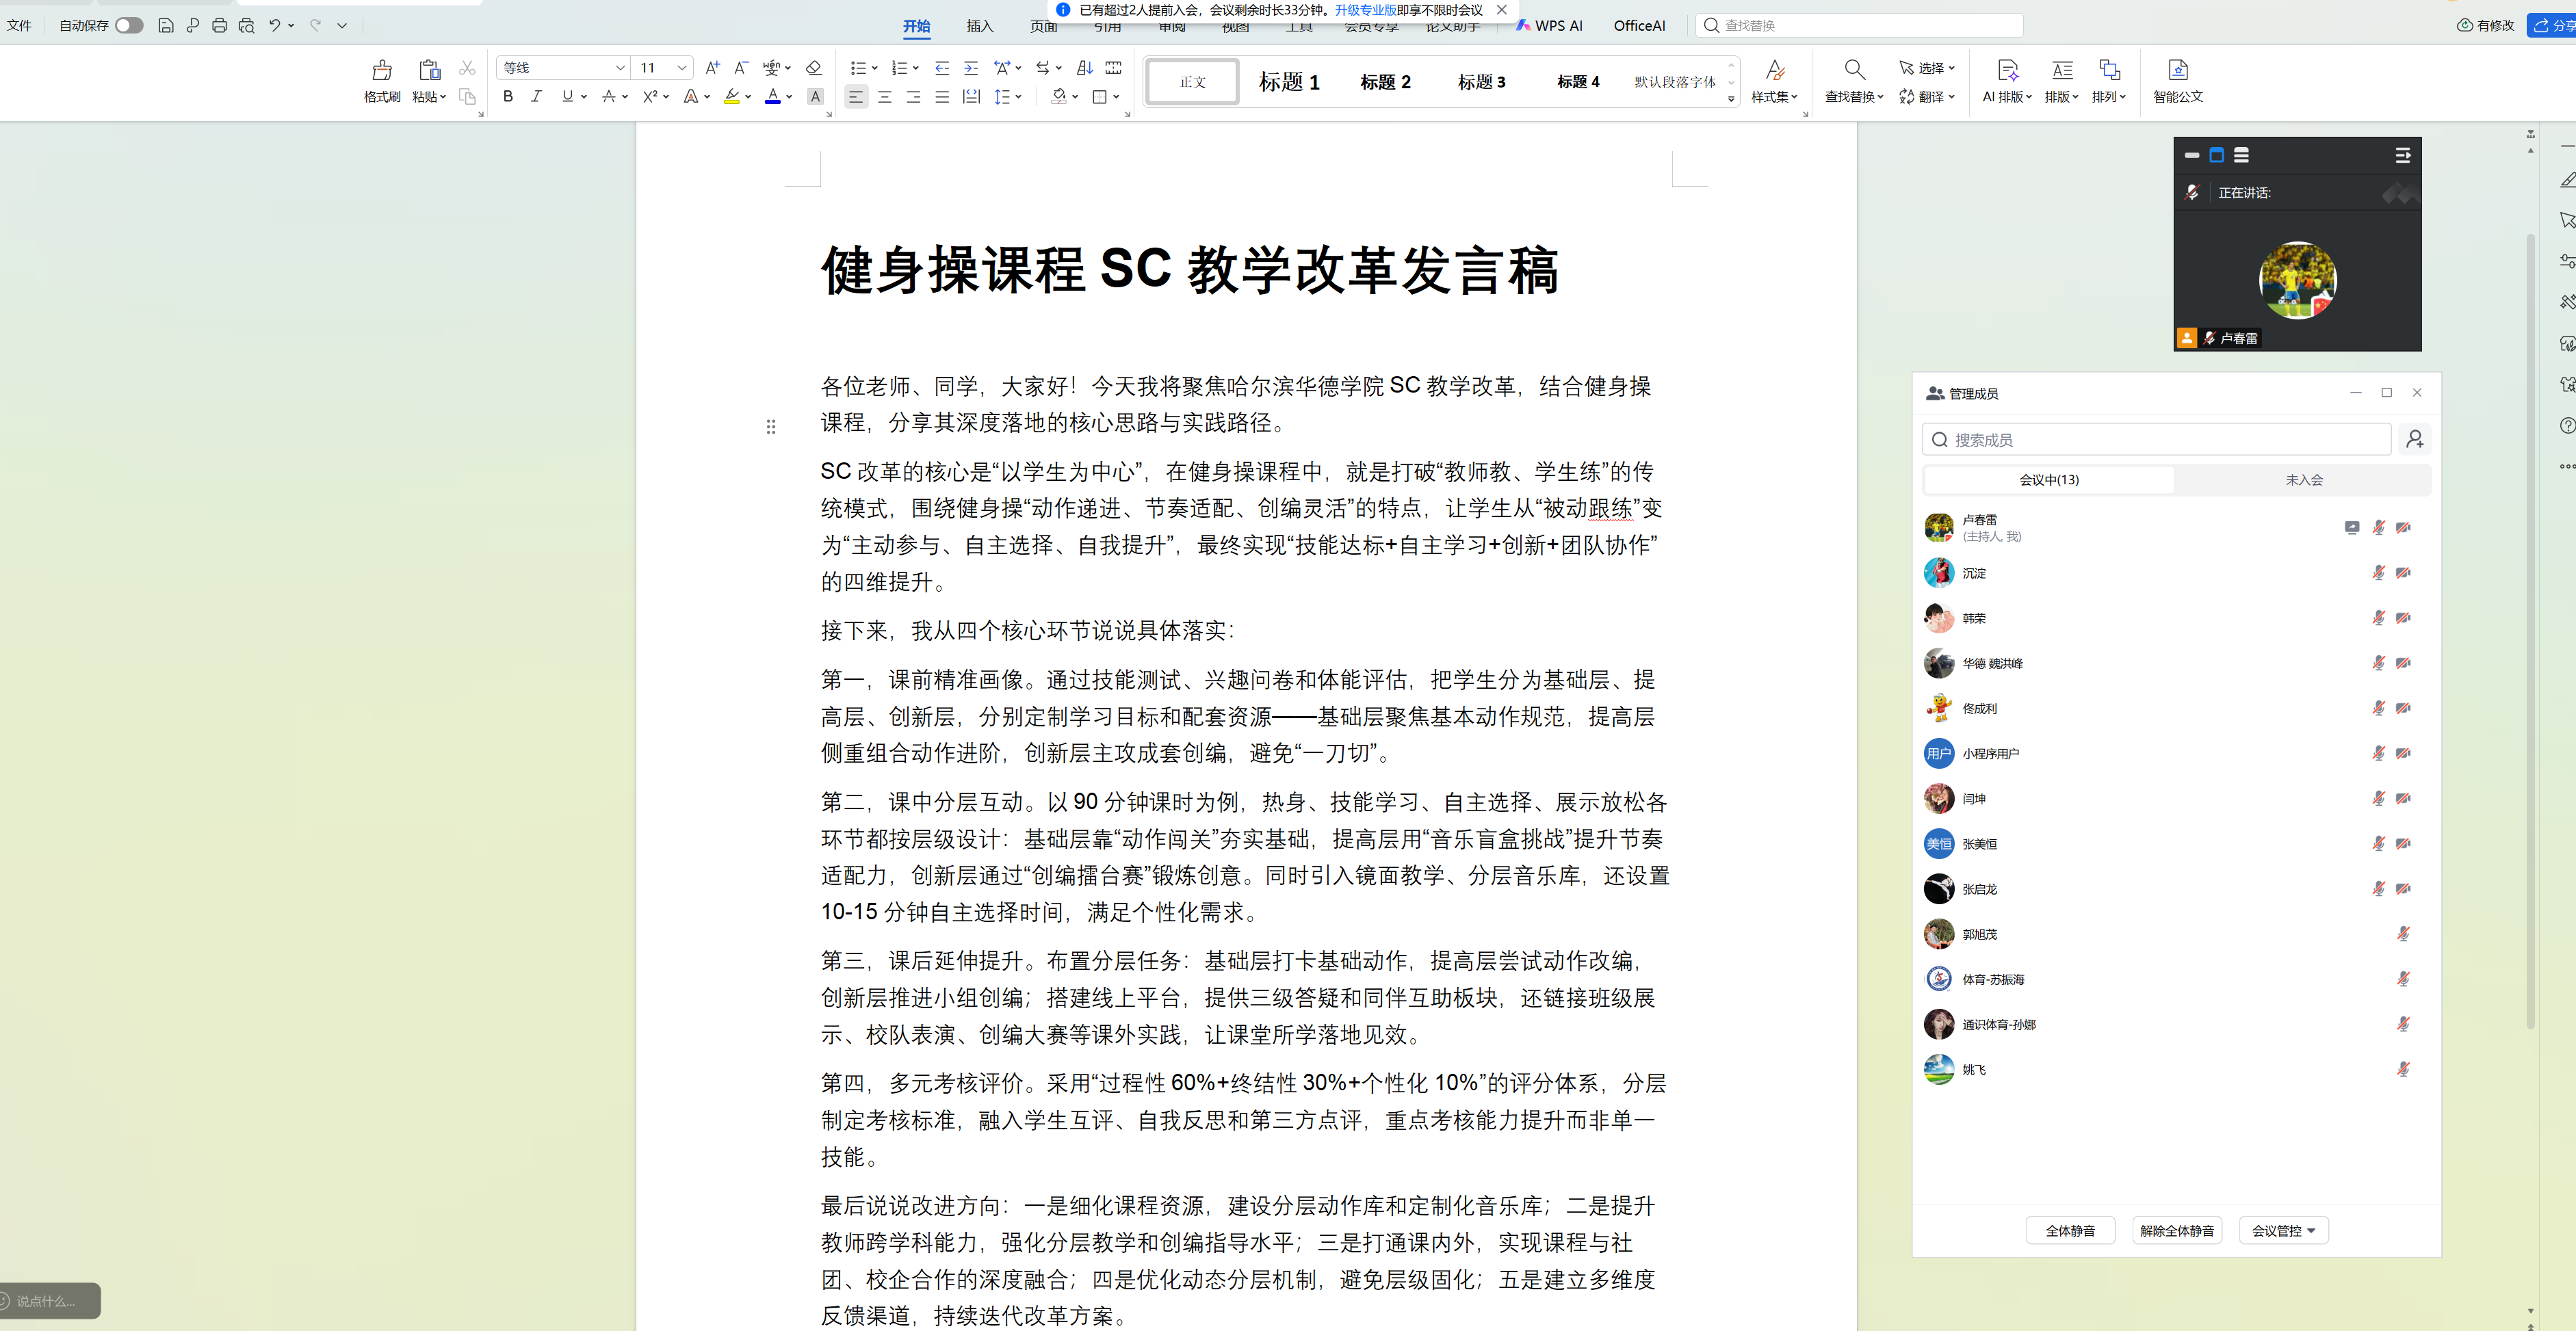This screenshot has height=1331, width=2576.
Task: Center align the paragraph
Action: (884, 97)
